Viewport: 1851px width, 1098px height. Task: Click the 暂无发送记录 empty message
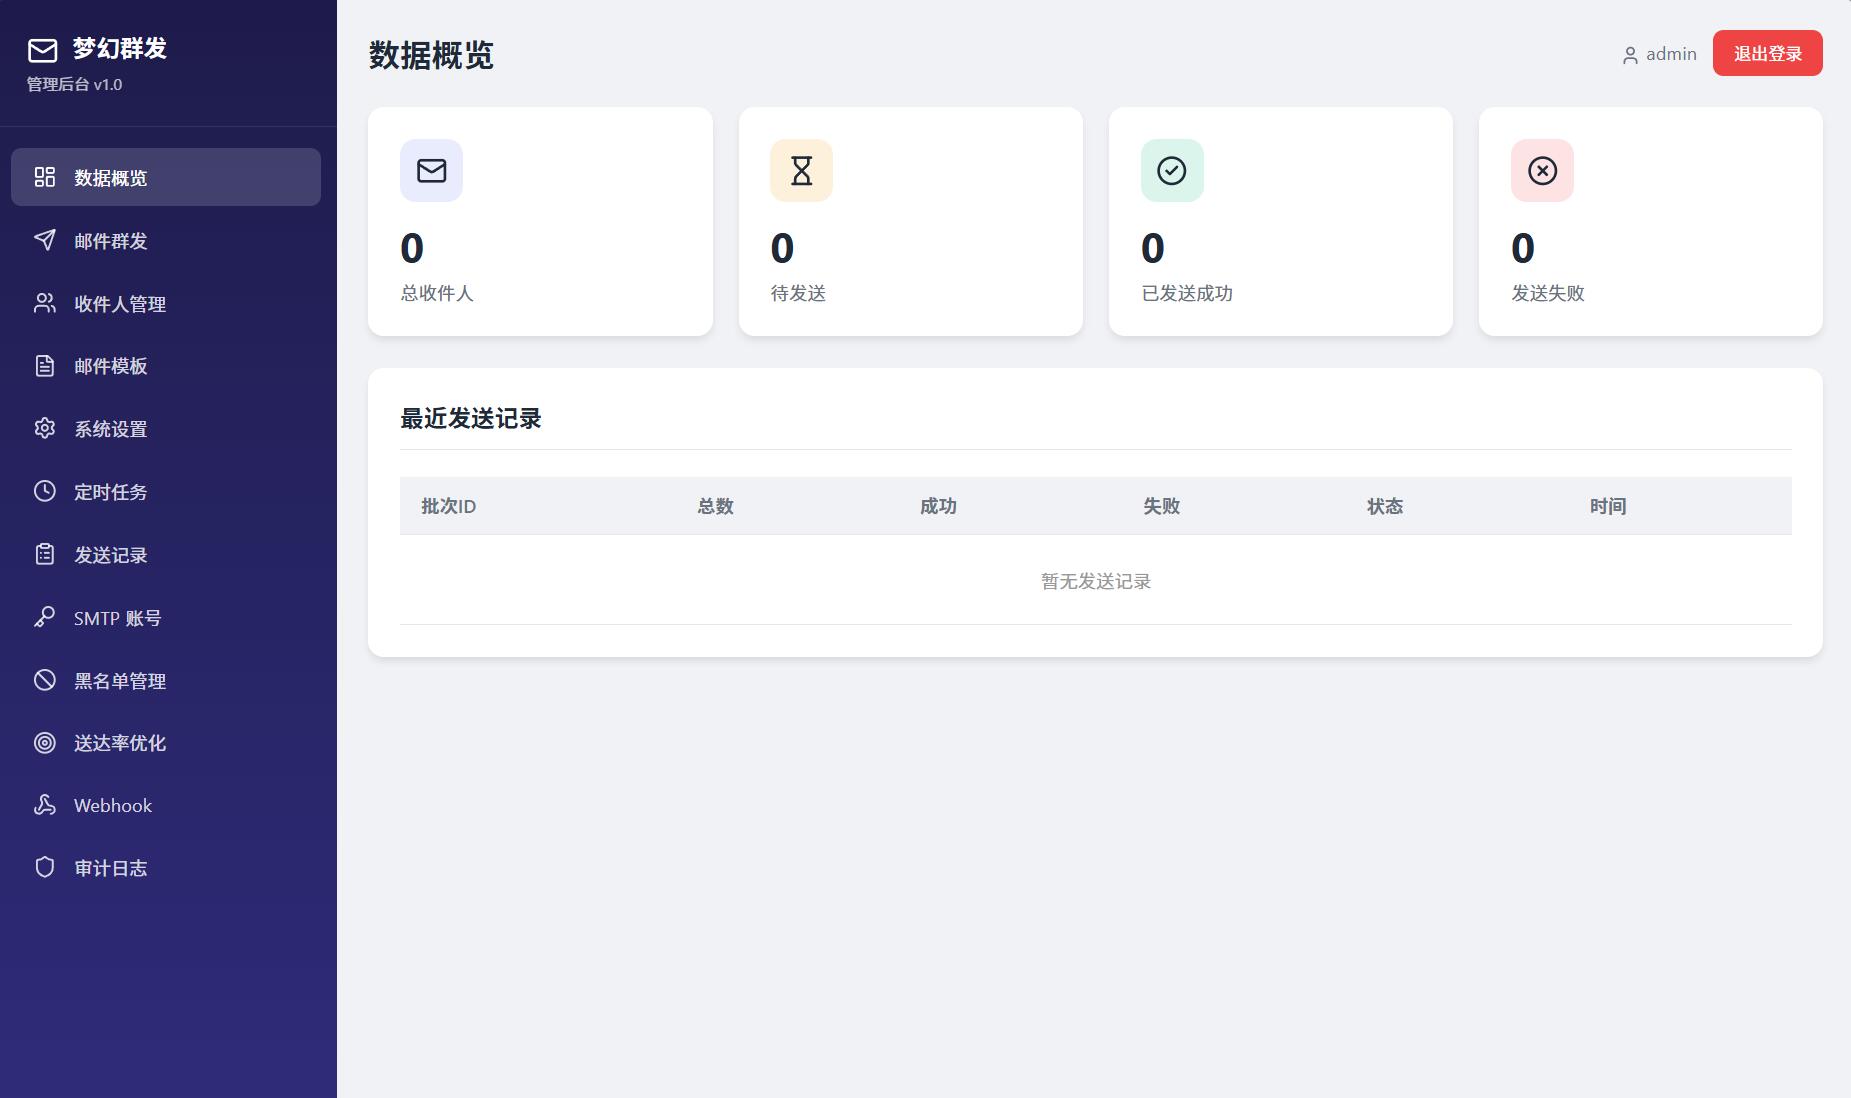tap(1096, 581)
